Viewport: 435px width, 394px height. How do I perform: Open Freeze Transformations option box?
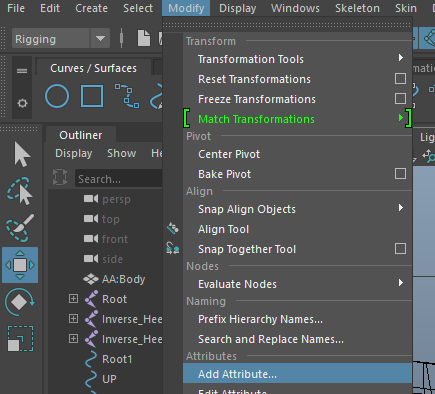pyautogui.click(x=400, y=99)
